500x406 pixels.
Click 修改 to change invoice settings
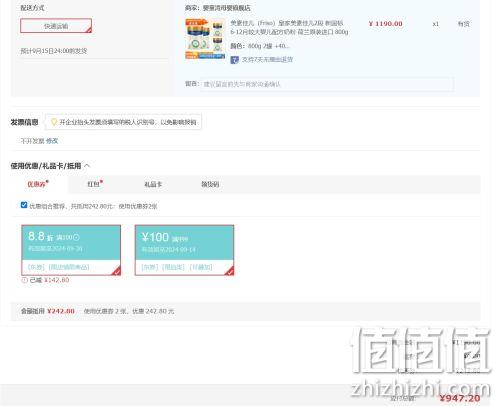pos(52,141)
